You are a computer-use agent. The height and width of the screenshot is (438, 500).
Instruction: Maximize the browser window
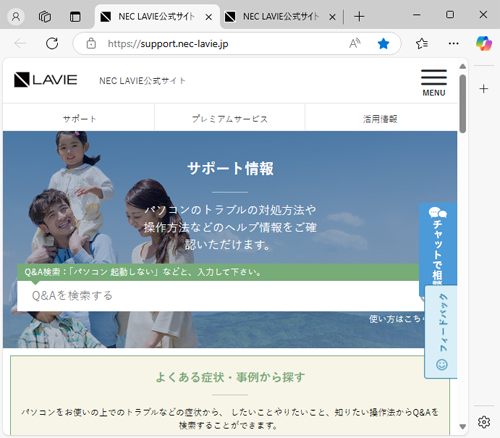[450, 15]
